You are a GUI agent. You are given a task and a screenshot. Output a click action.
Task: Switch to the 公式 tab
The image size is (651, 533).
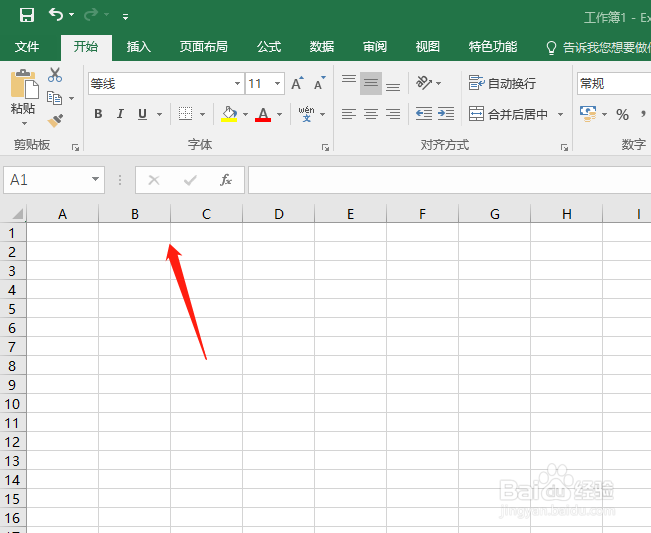[269, 46]
